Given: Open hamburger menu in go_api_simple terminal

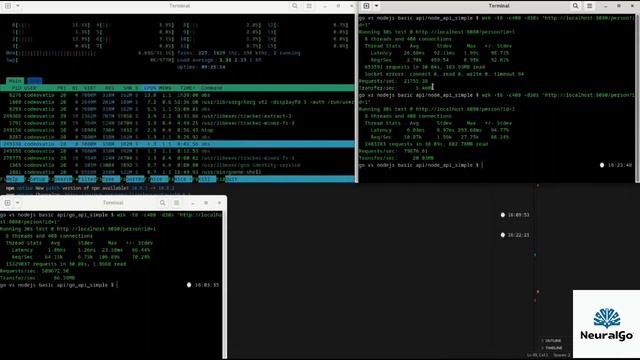Looking at the screenshot, I should point(176,203).
